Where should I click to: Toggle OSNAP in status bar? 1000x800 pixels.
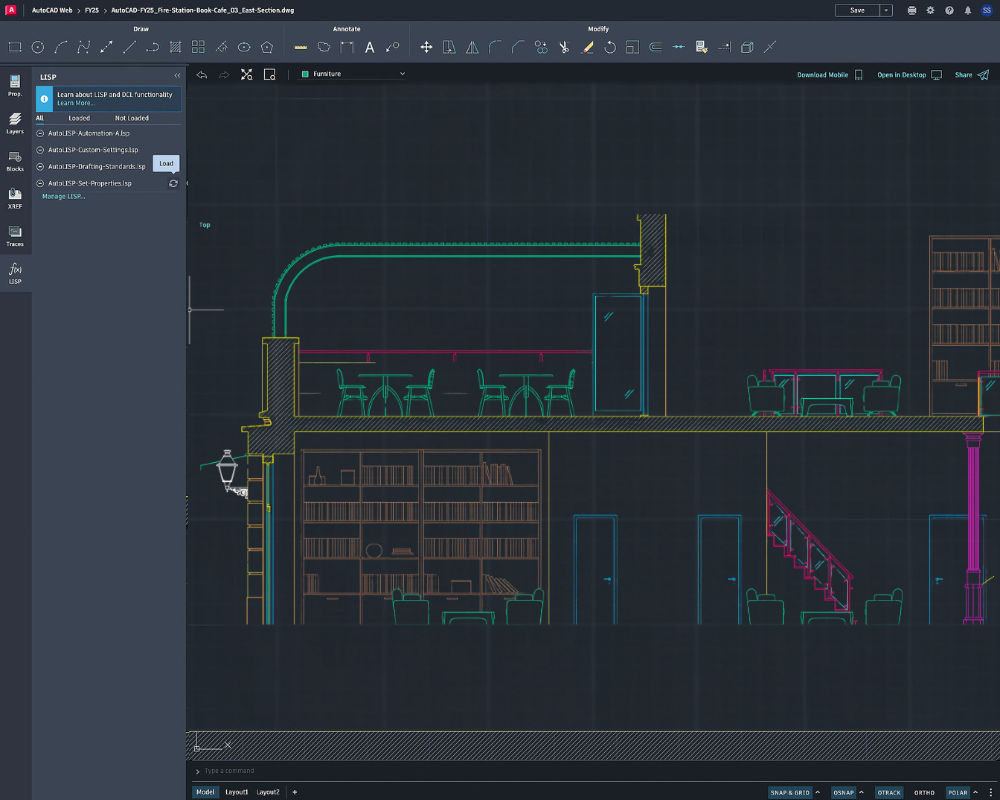843,792
